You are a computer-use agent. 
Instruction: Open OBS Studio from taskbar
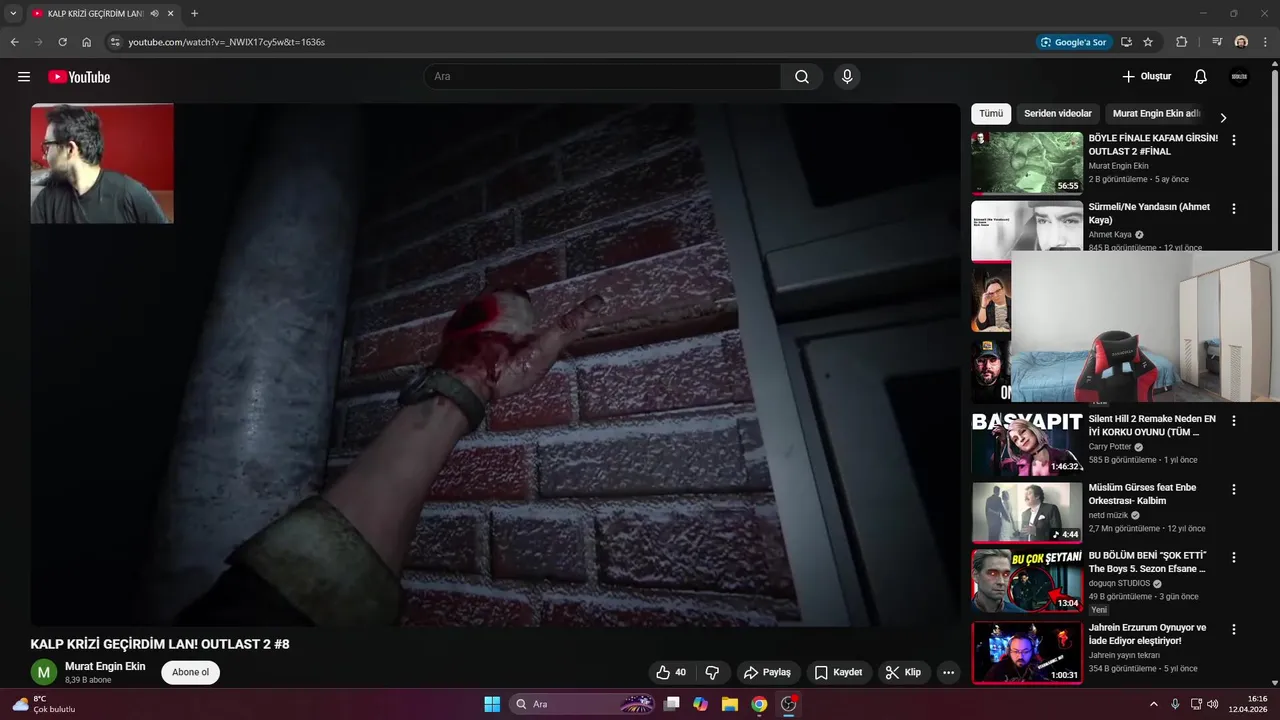(788, 704)
